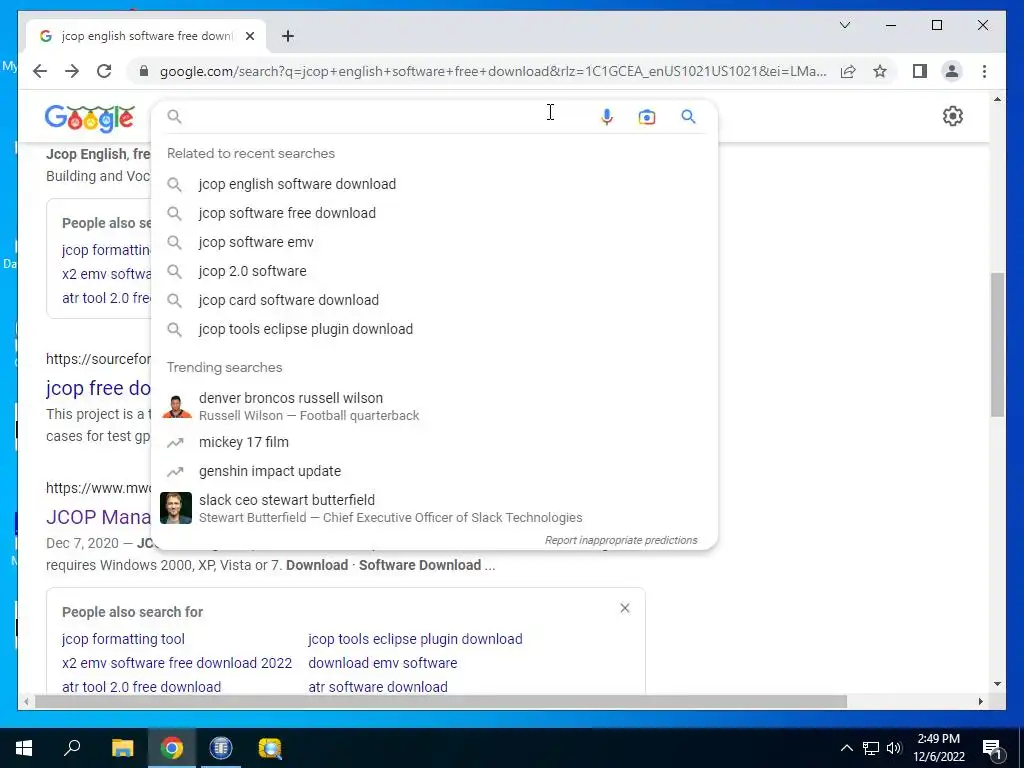Select suggestion jcop english software download
Screen dimensions: 1024x768
click(x=434, y=184)
